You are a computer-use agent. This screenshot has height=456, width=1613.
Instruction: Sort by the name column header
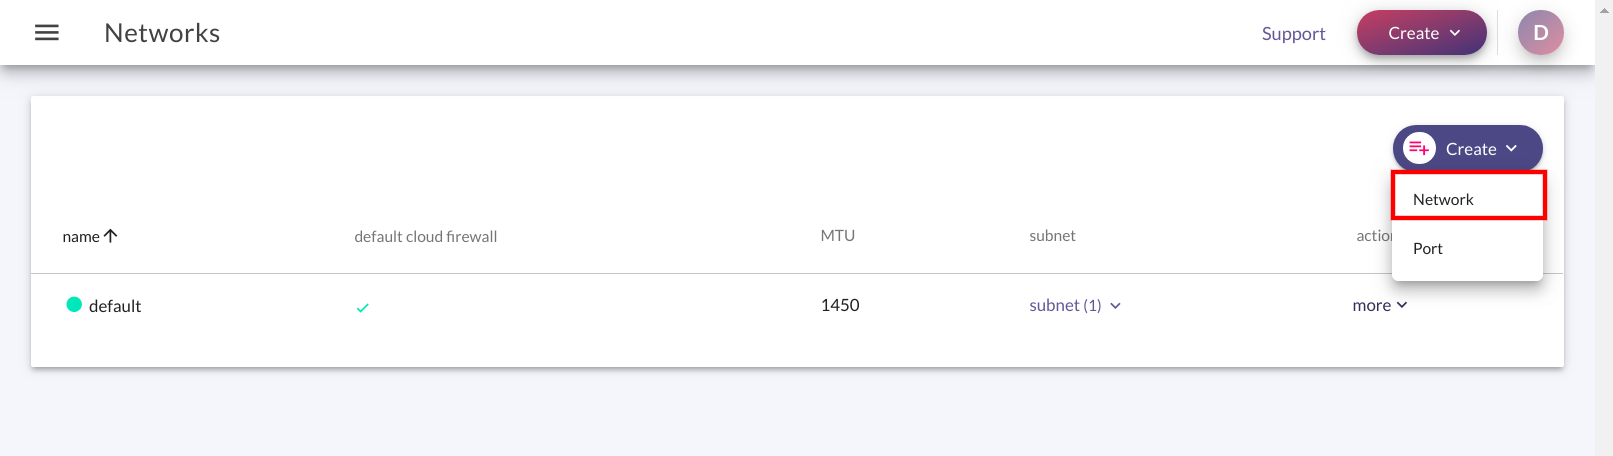pos(81,237)
